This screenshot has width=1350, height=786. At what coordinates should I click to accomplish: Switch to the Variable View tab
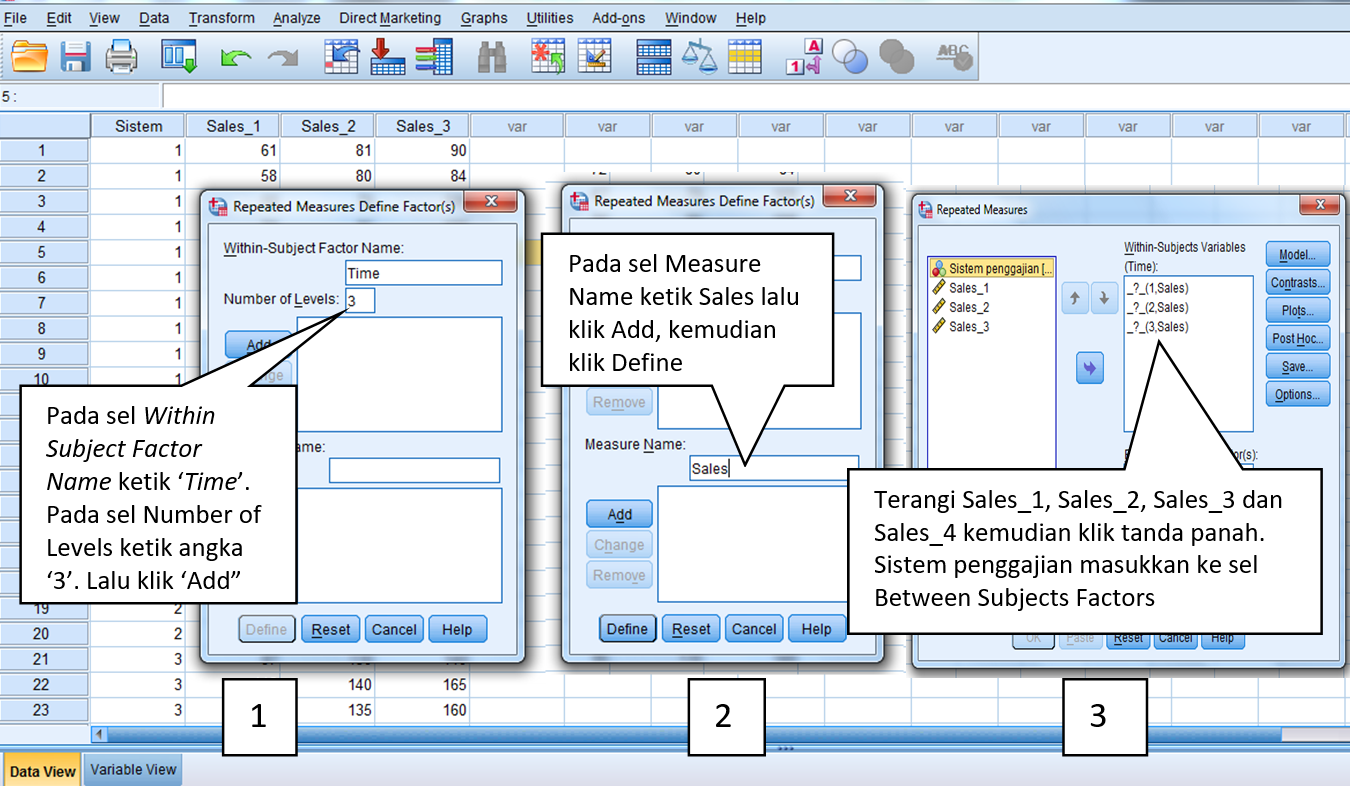point(133,769)
